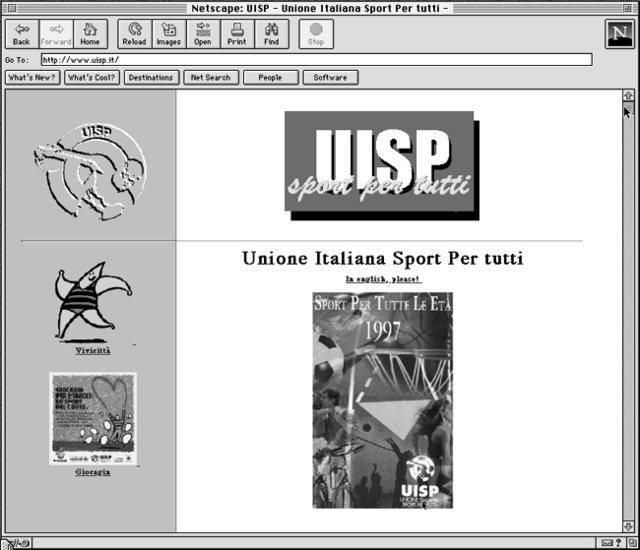
Task: Follow the 'In english, please!' link
Action: point(383,279)
